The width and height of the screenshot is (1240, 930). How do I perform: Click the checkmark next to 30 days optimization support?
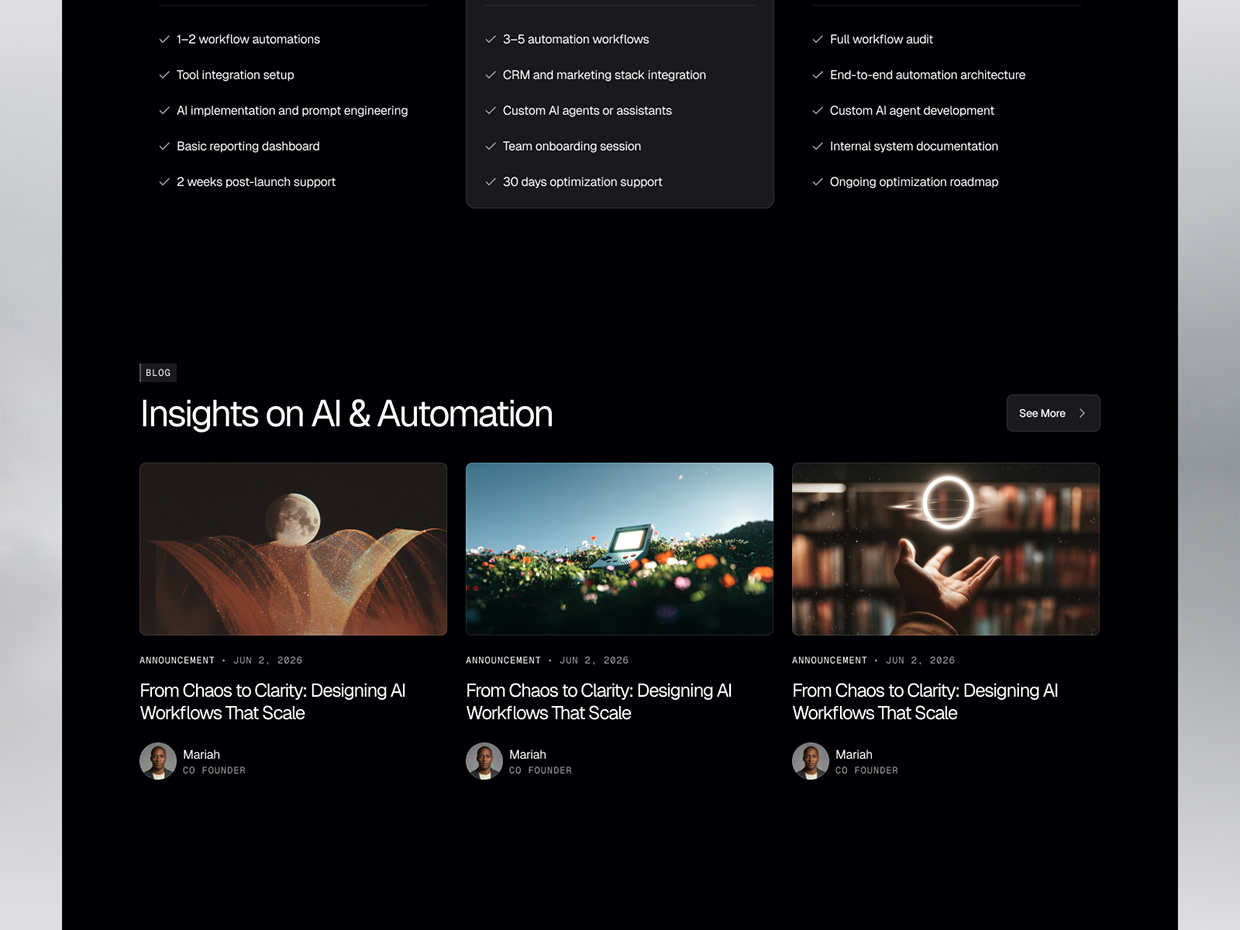tap(490, 182)
